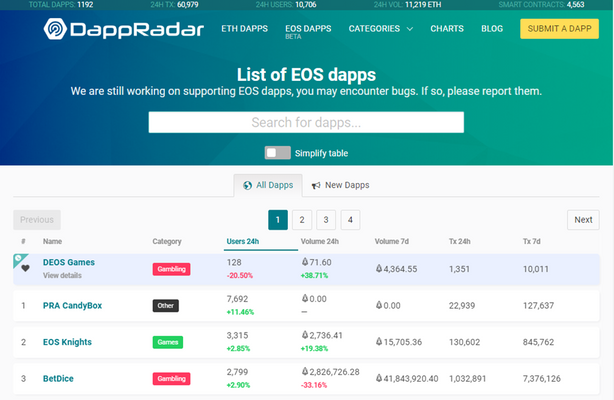Sort by the Name column header
The width and height of the screenshot is (614, 400).
coord(52,241)
